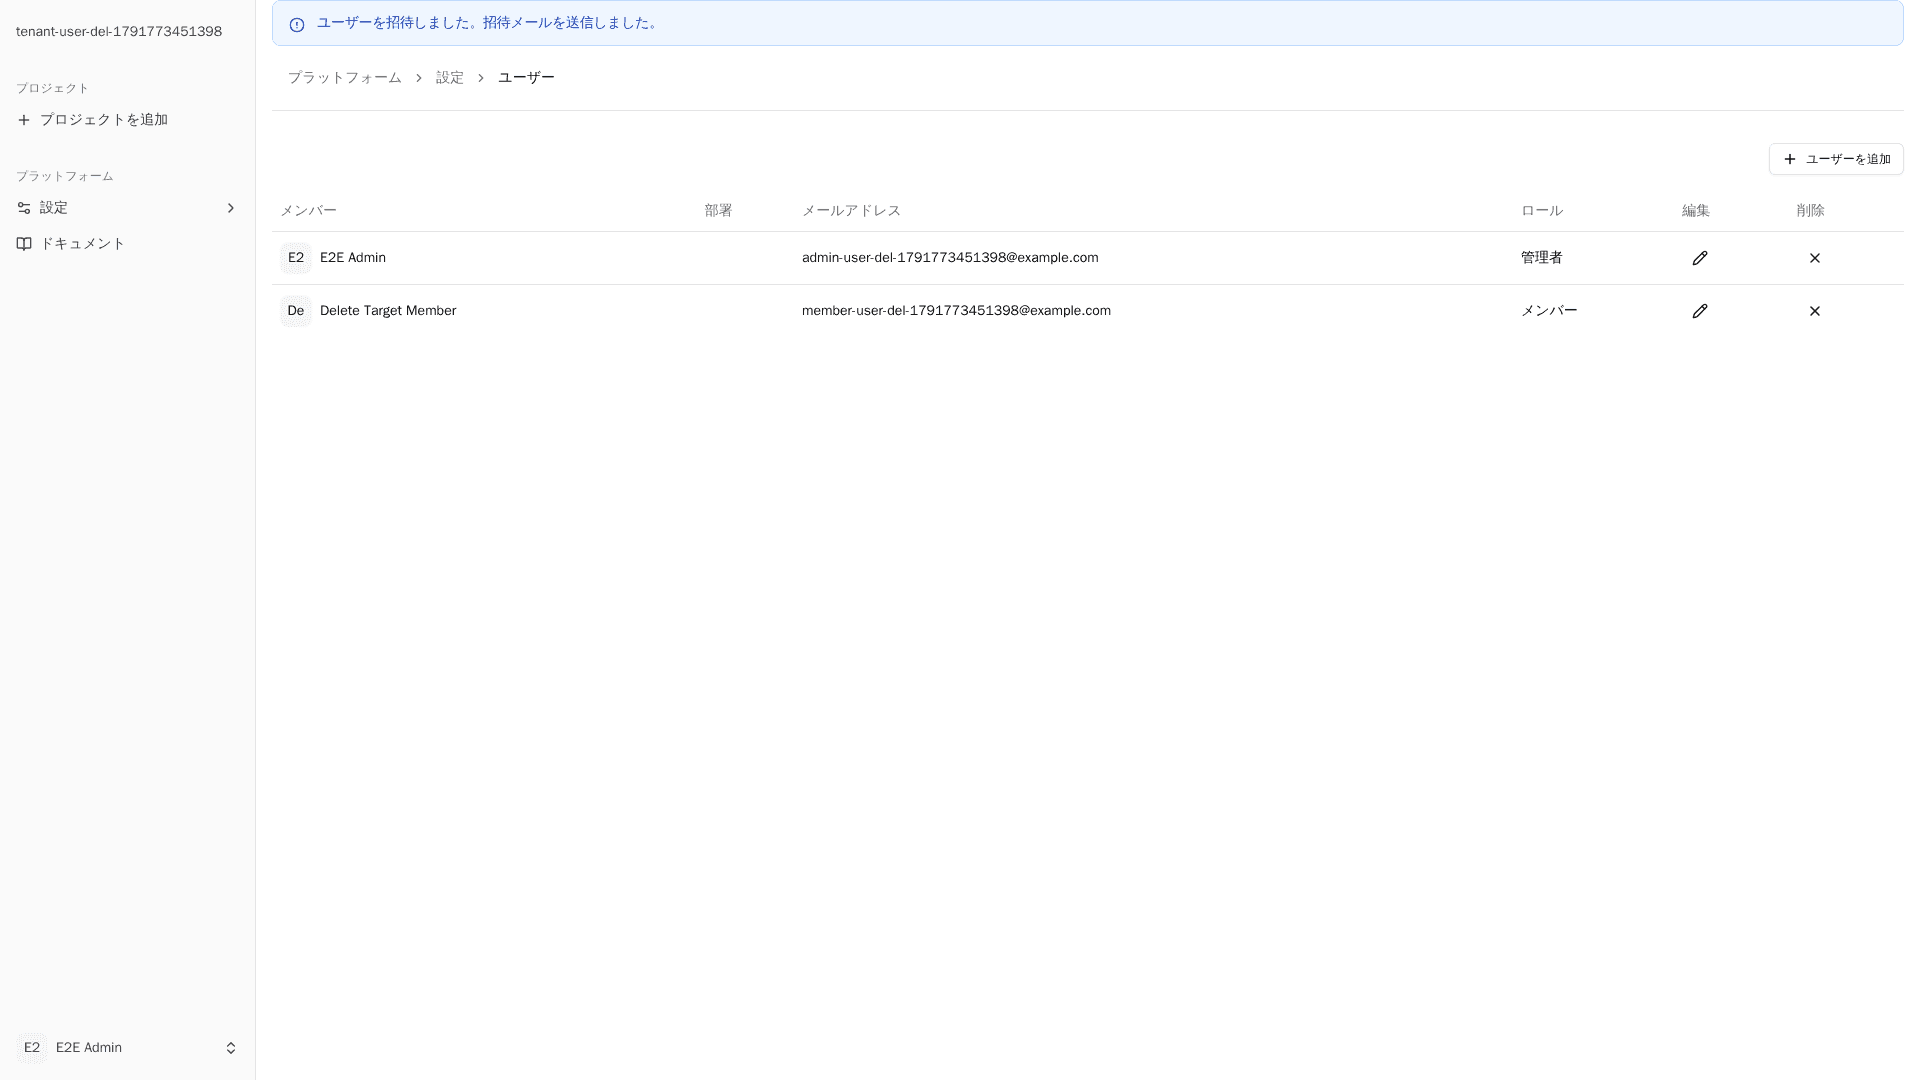Edit Delete Target Member using pencil icon

click(x=1699, y=311)
